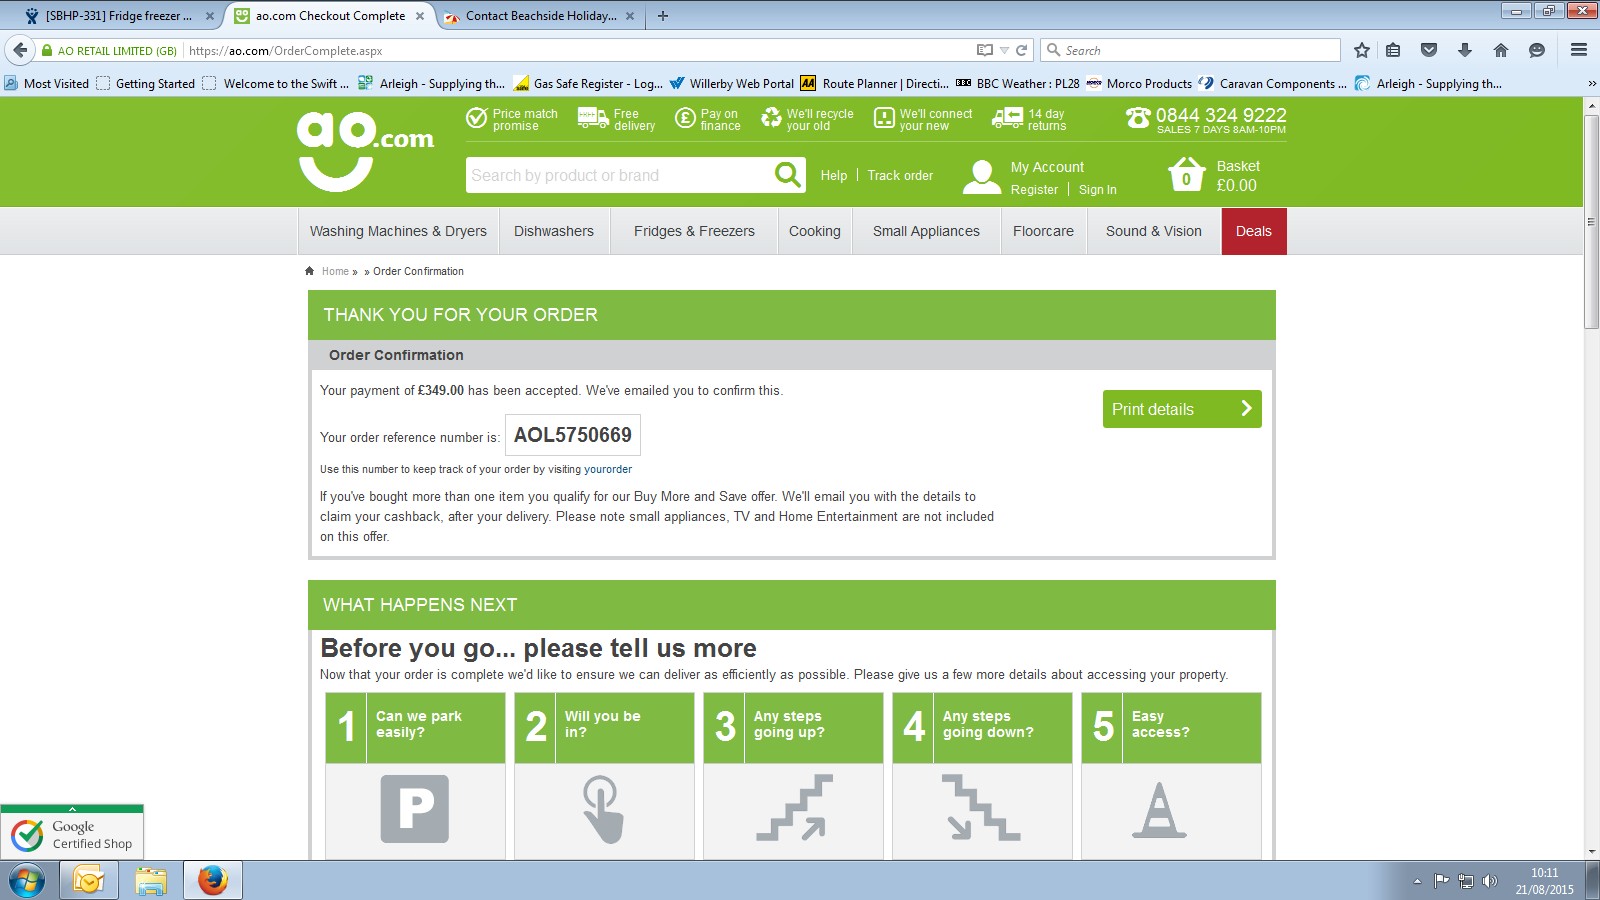Click the telephone icon beside 0844 324 9222
Viewport: 1600px width, 900px height.
point(1138,117)
